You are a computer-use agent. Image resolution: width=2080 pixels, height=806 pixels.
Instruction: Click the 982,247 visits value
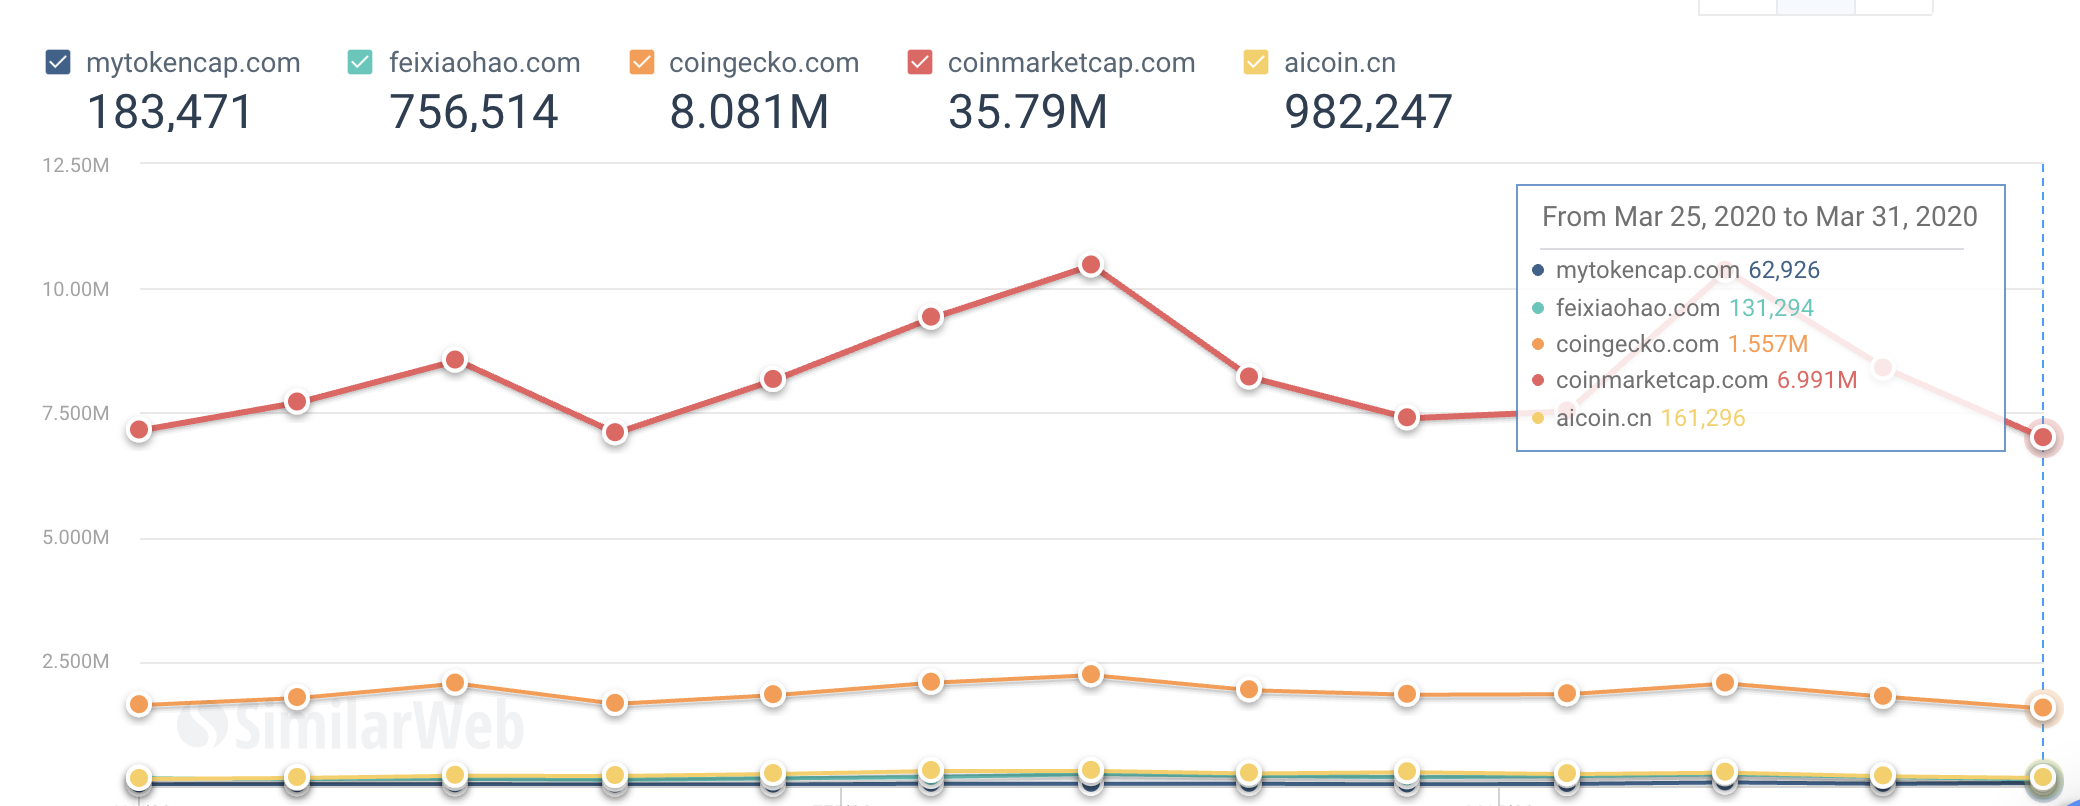[1368, 112]
